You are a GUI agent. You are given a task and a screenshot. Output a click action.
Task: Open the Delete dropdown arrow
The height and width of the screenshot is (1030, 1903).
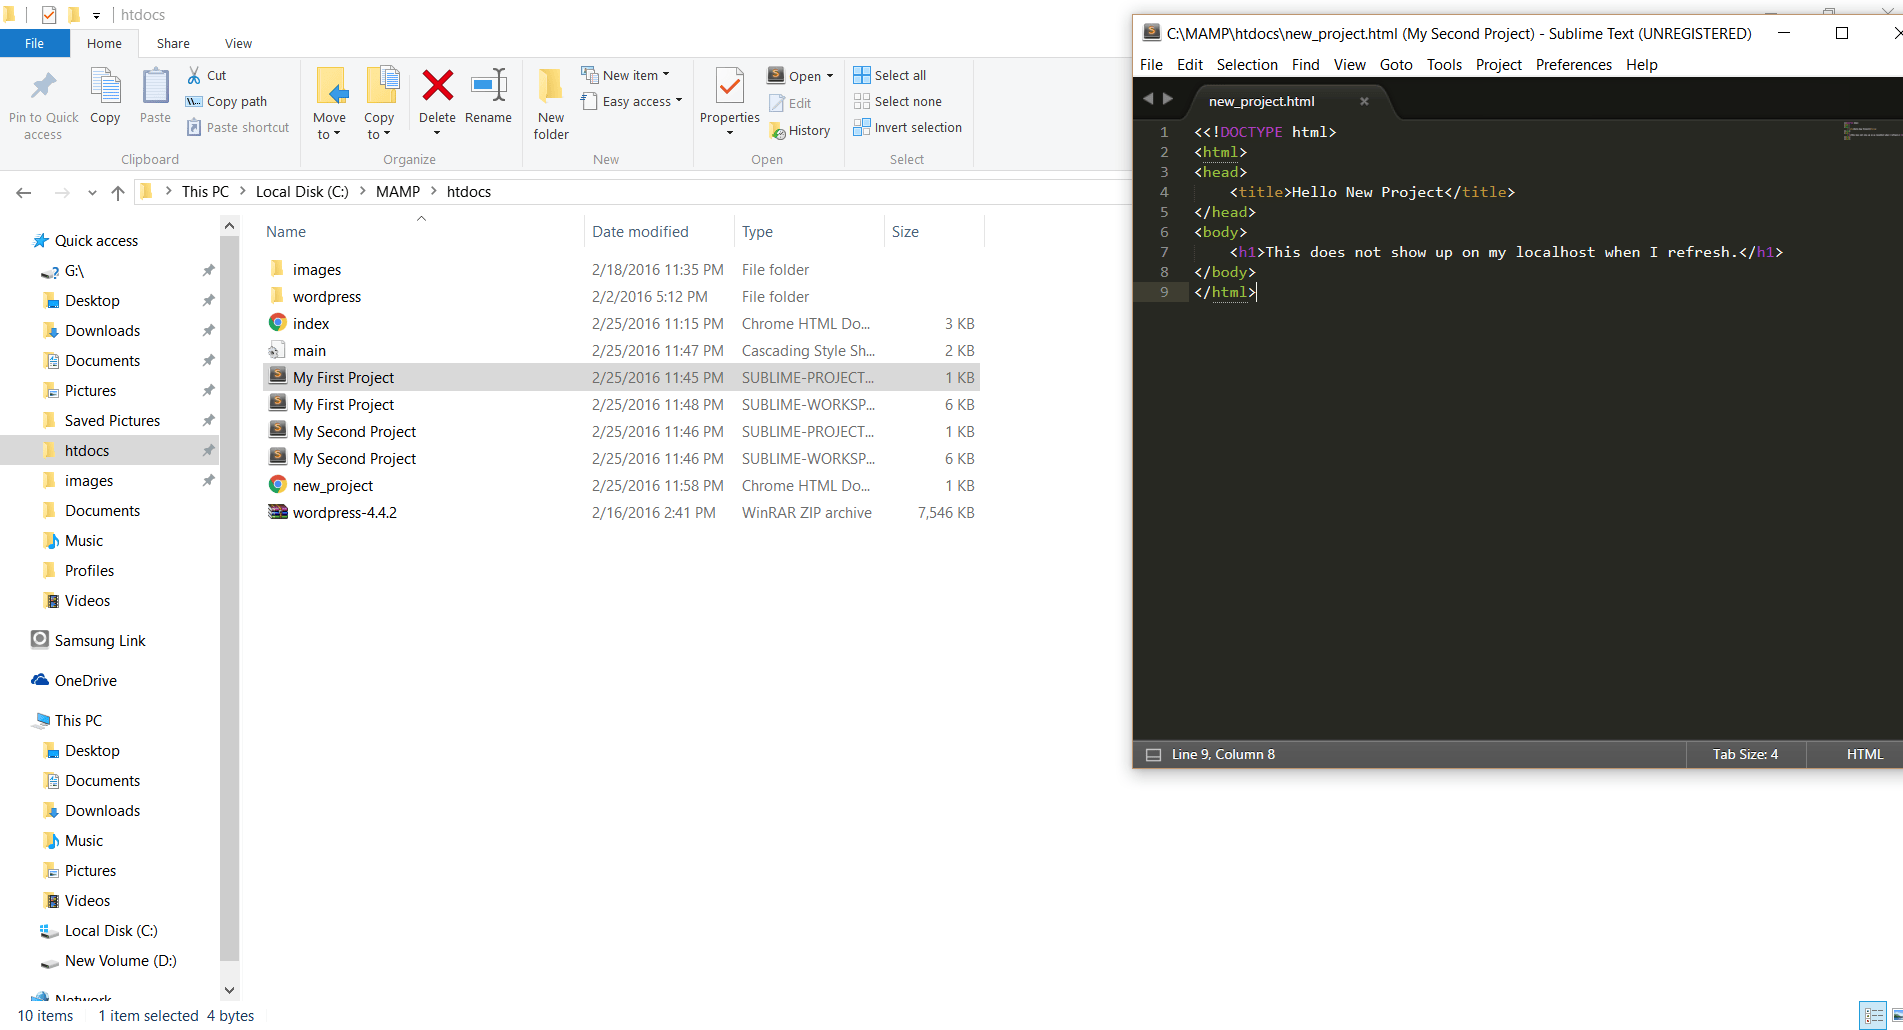coord(437,134)
